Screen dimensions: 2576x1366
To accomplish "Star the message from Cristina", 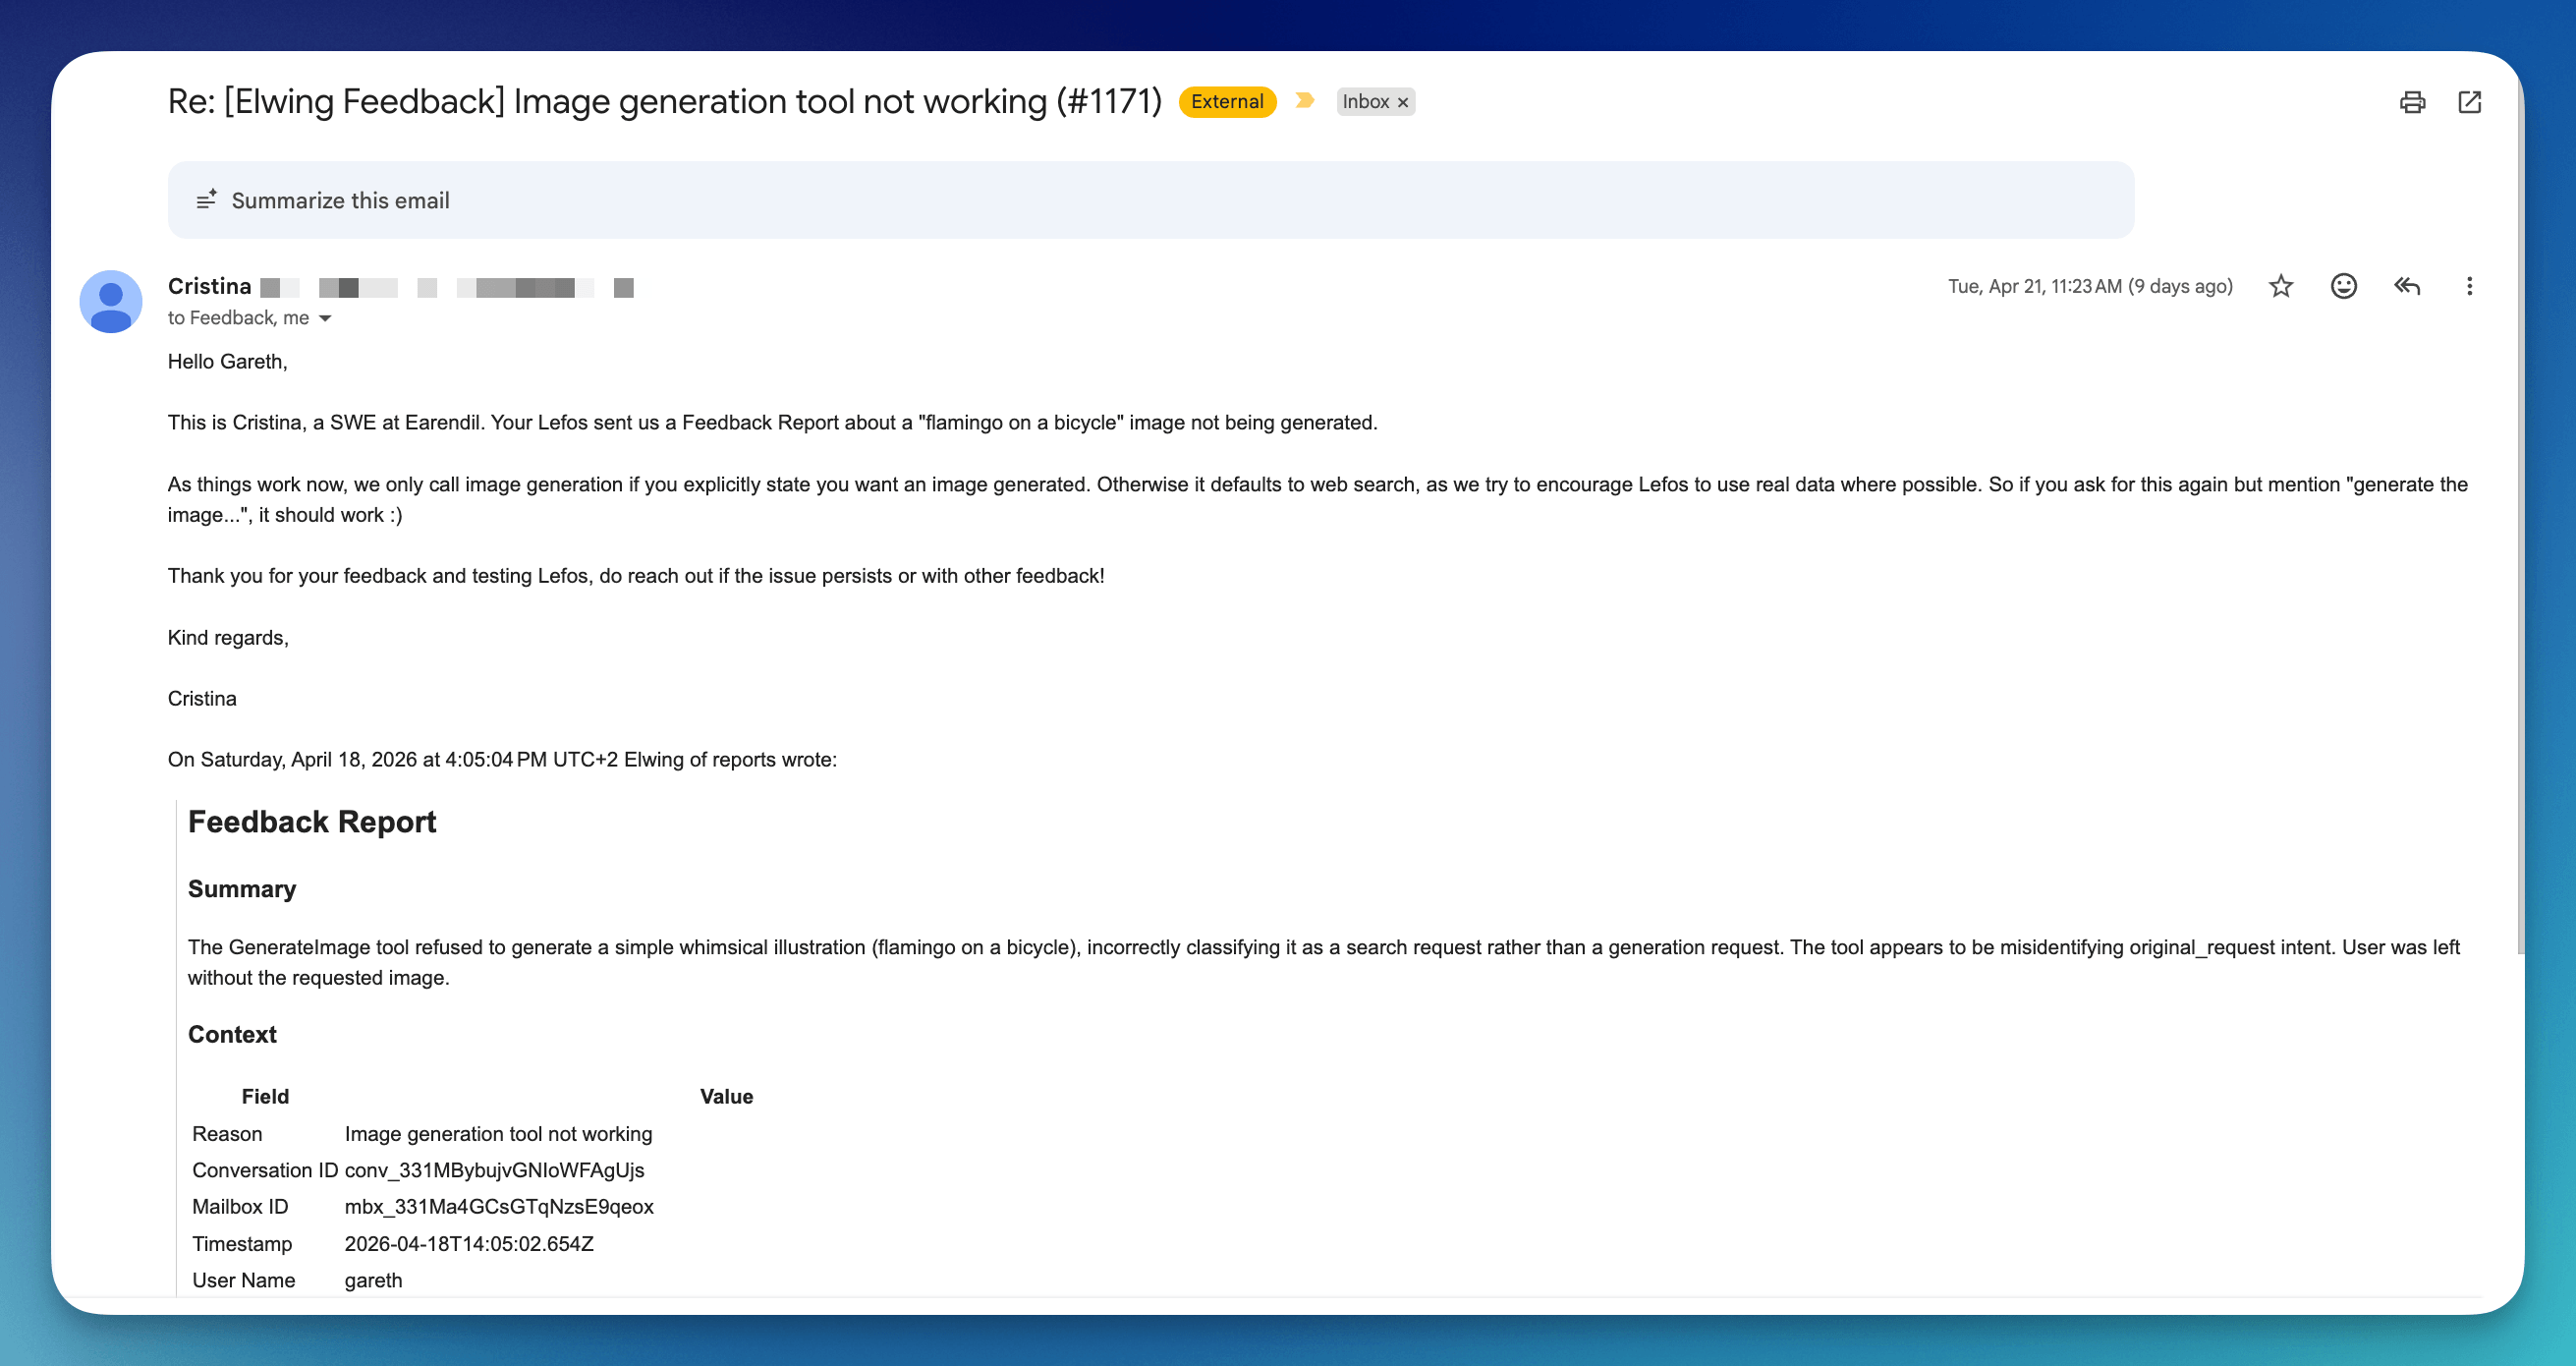I will [2280, 287].
